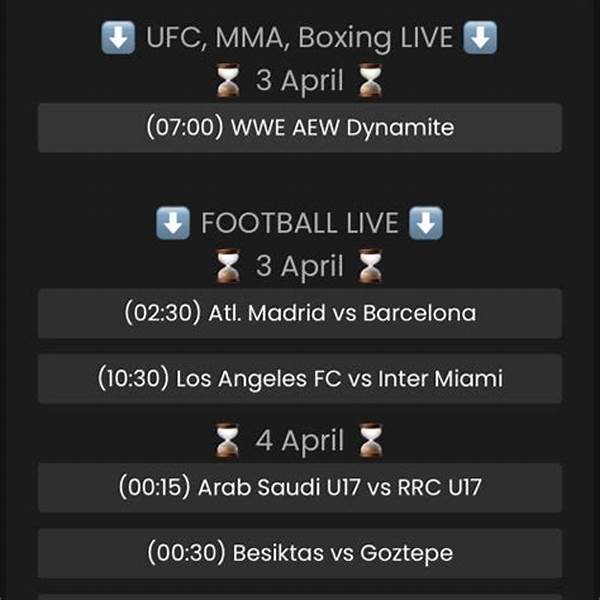Select the Besiktas vs Goztepe match
600x600 pixels.
[x=300, y=552]
